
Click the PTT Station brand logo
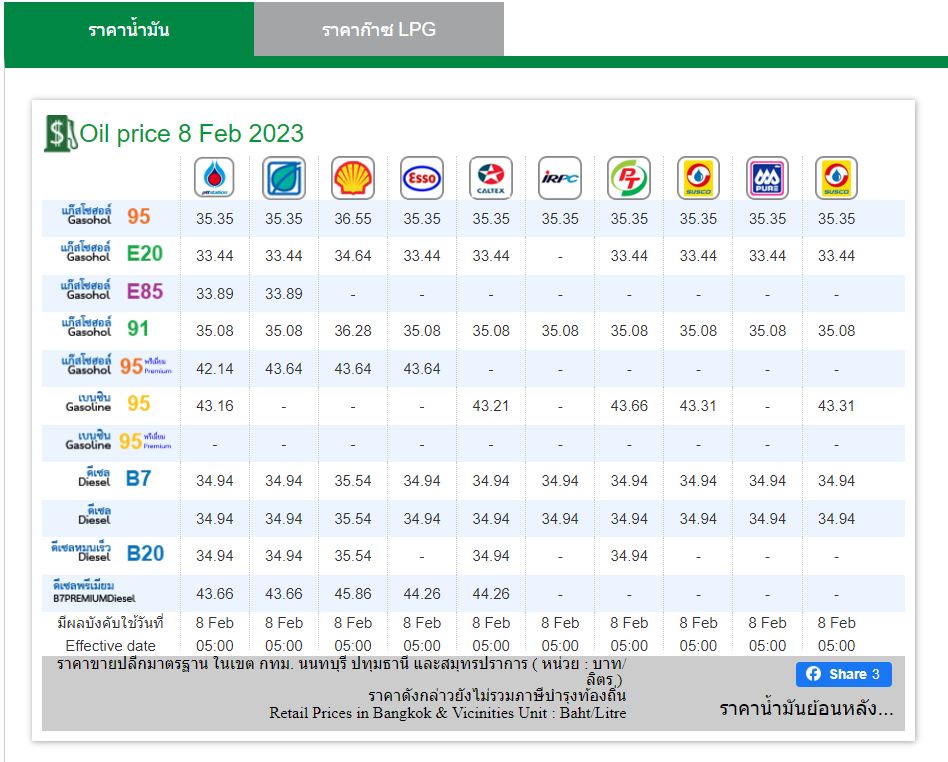click(x=215, y=178)
